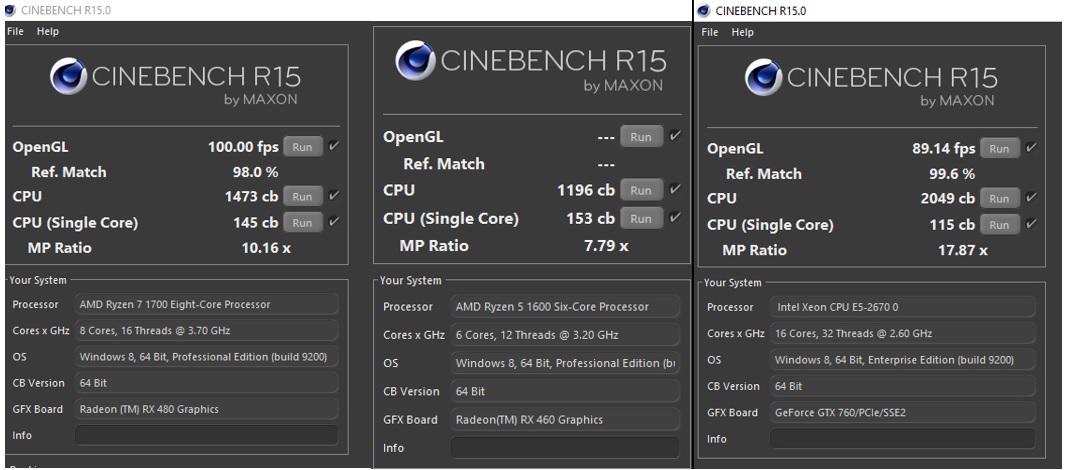The width and height of the screenshot is (1072, 470).
Task: Click the OS field in the Ryzen 7 1700 window
Action: [x=206, y=356]
